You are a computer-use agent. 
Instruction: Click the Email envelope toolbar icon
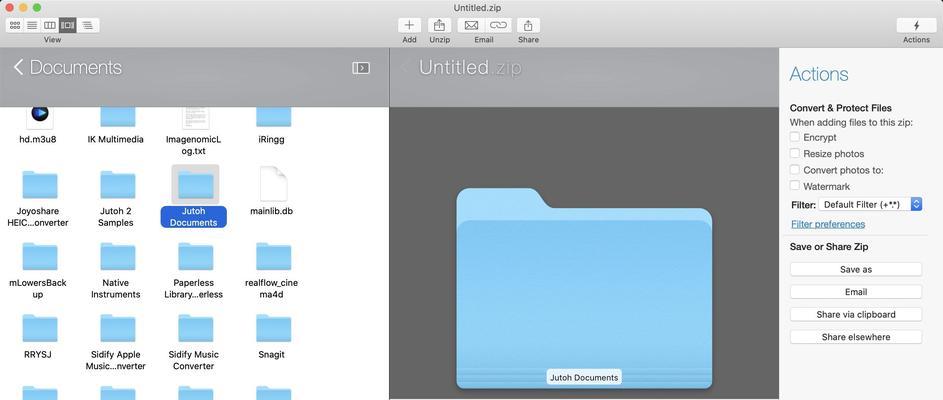[x=472, y=25]
